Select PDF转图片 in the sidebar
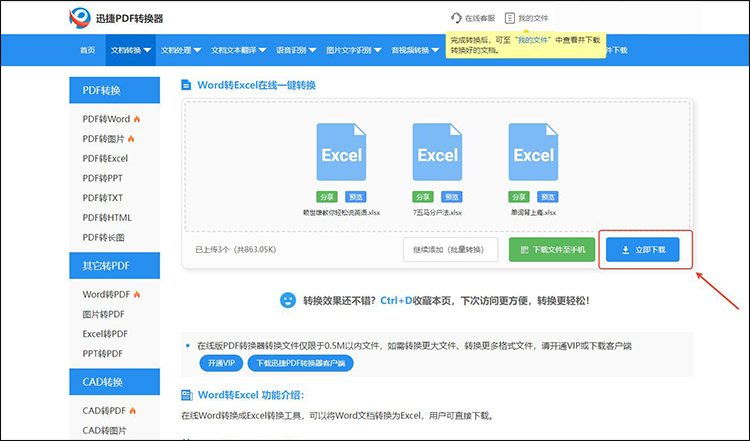Image resolution: width=750 pixels, height=441 pixels. [x=103, y=139]
